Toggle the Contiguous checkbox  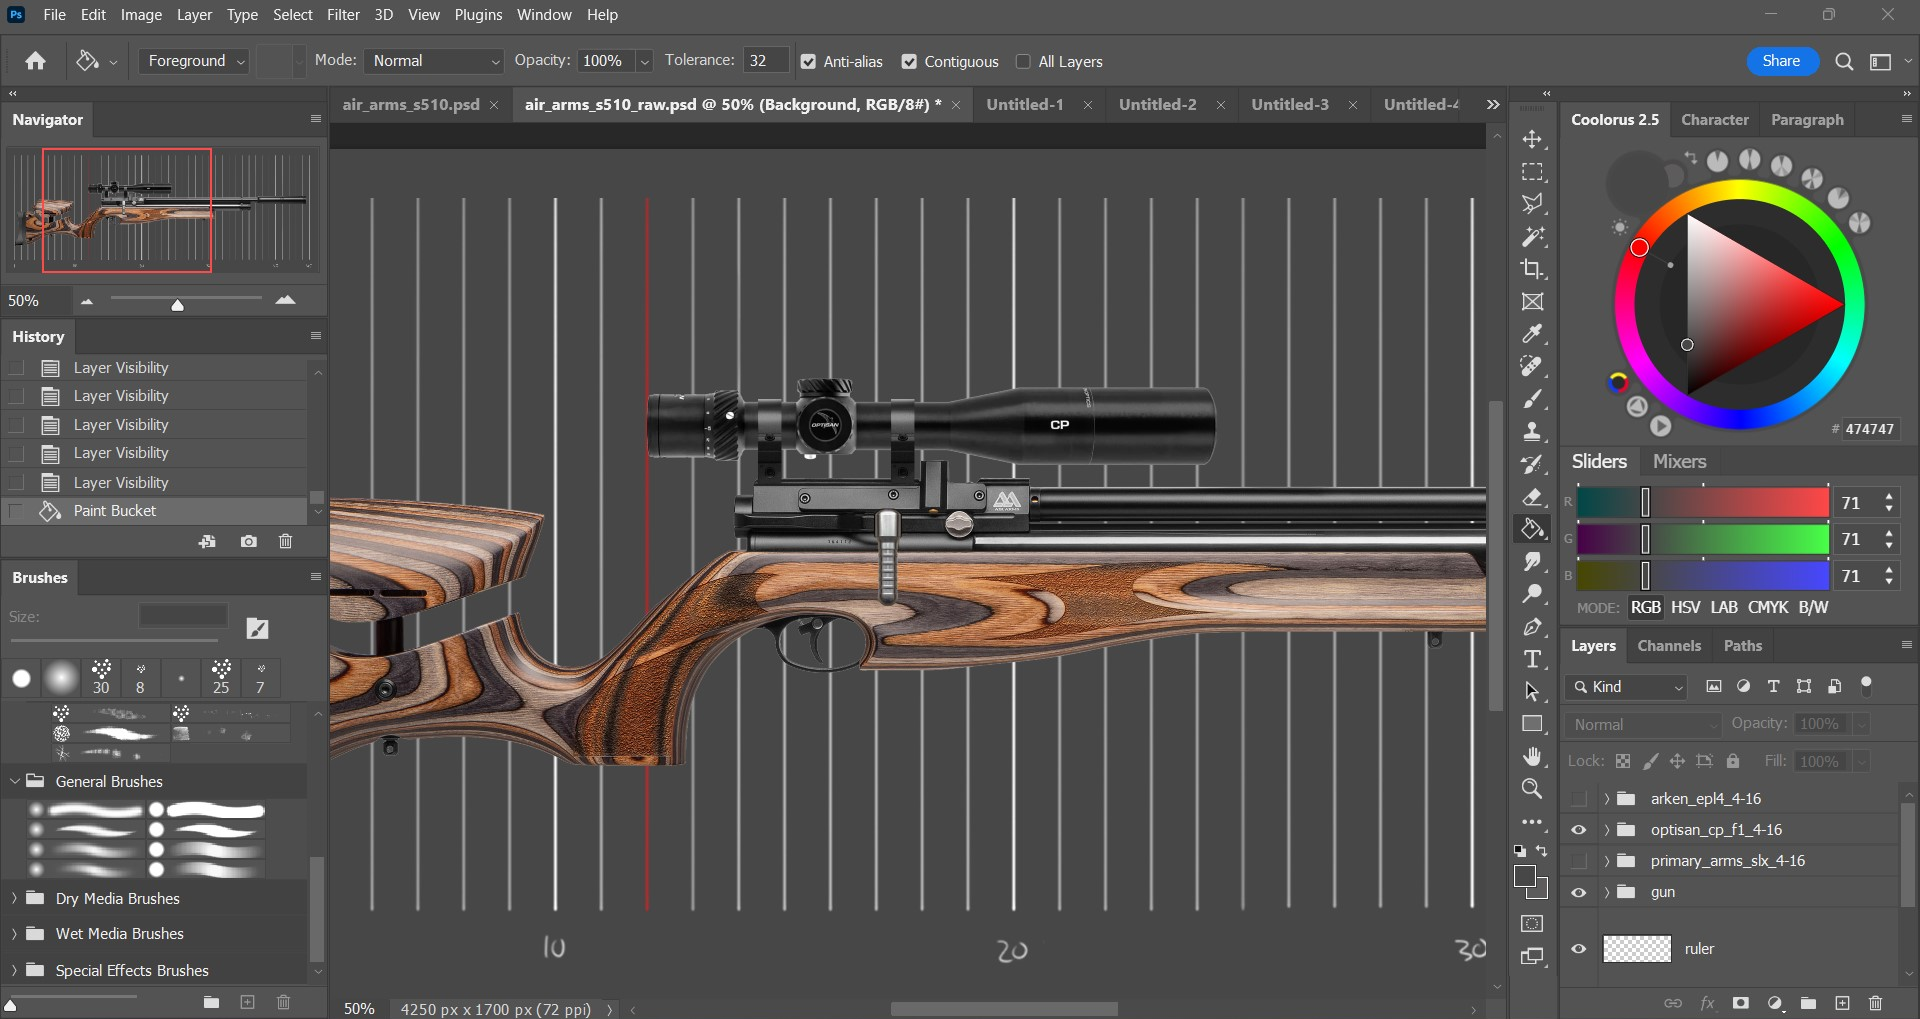click(x=909, y=62)
